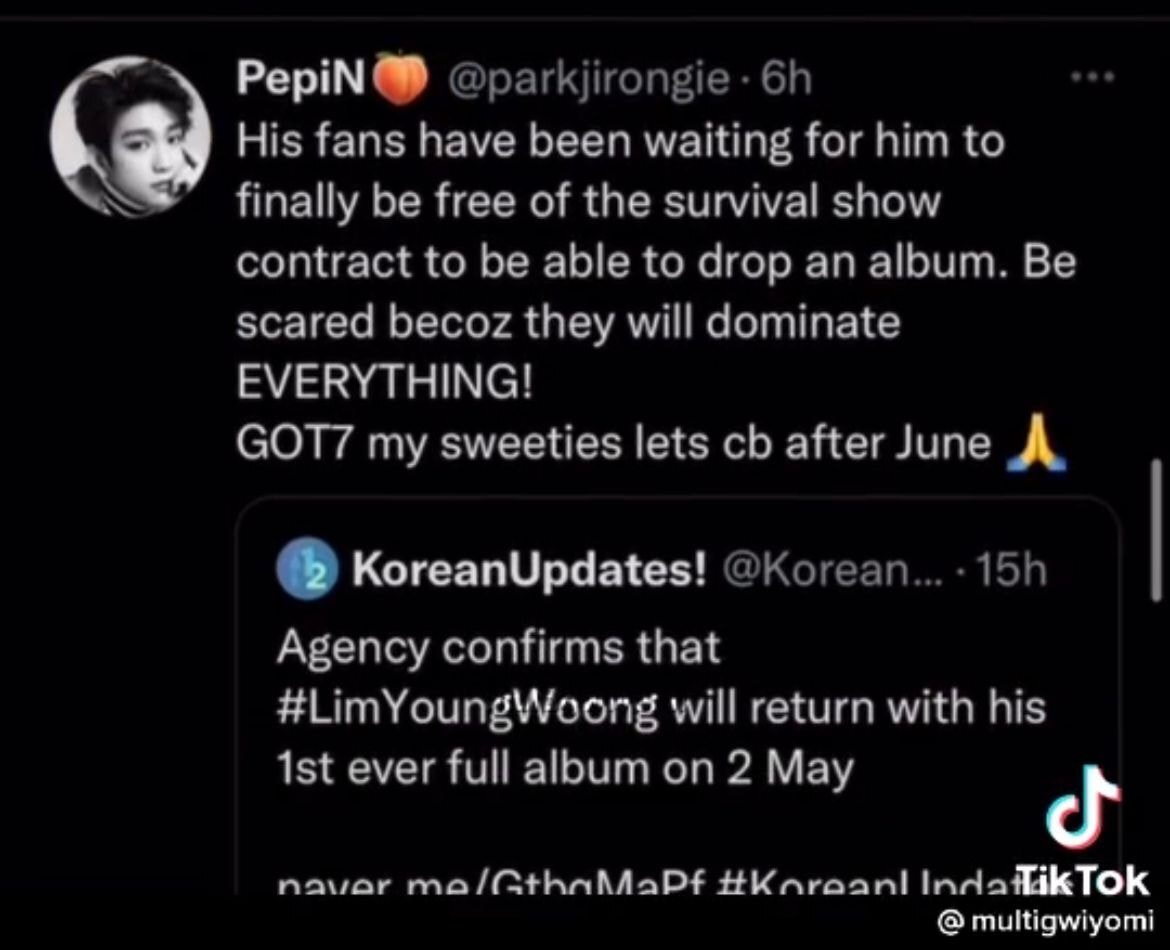The width and height of the screenshot is (1170, 950).
Task: Tap the TikTok wordmark text
Action: [x=1083, y=881]
